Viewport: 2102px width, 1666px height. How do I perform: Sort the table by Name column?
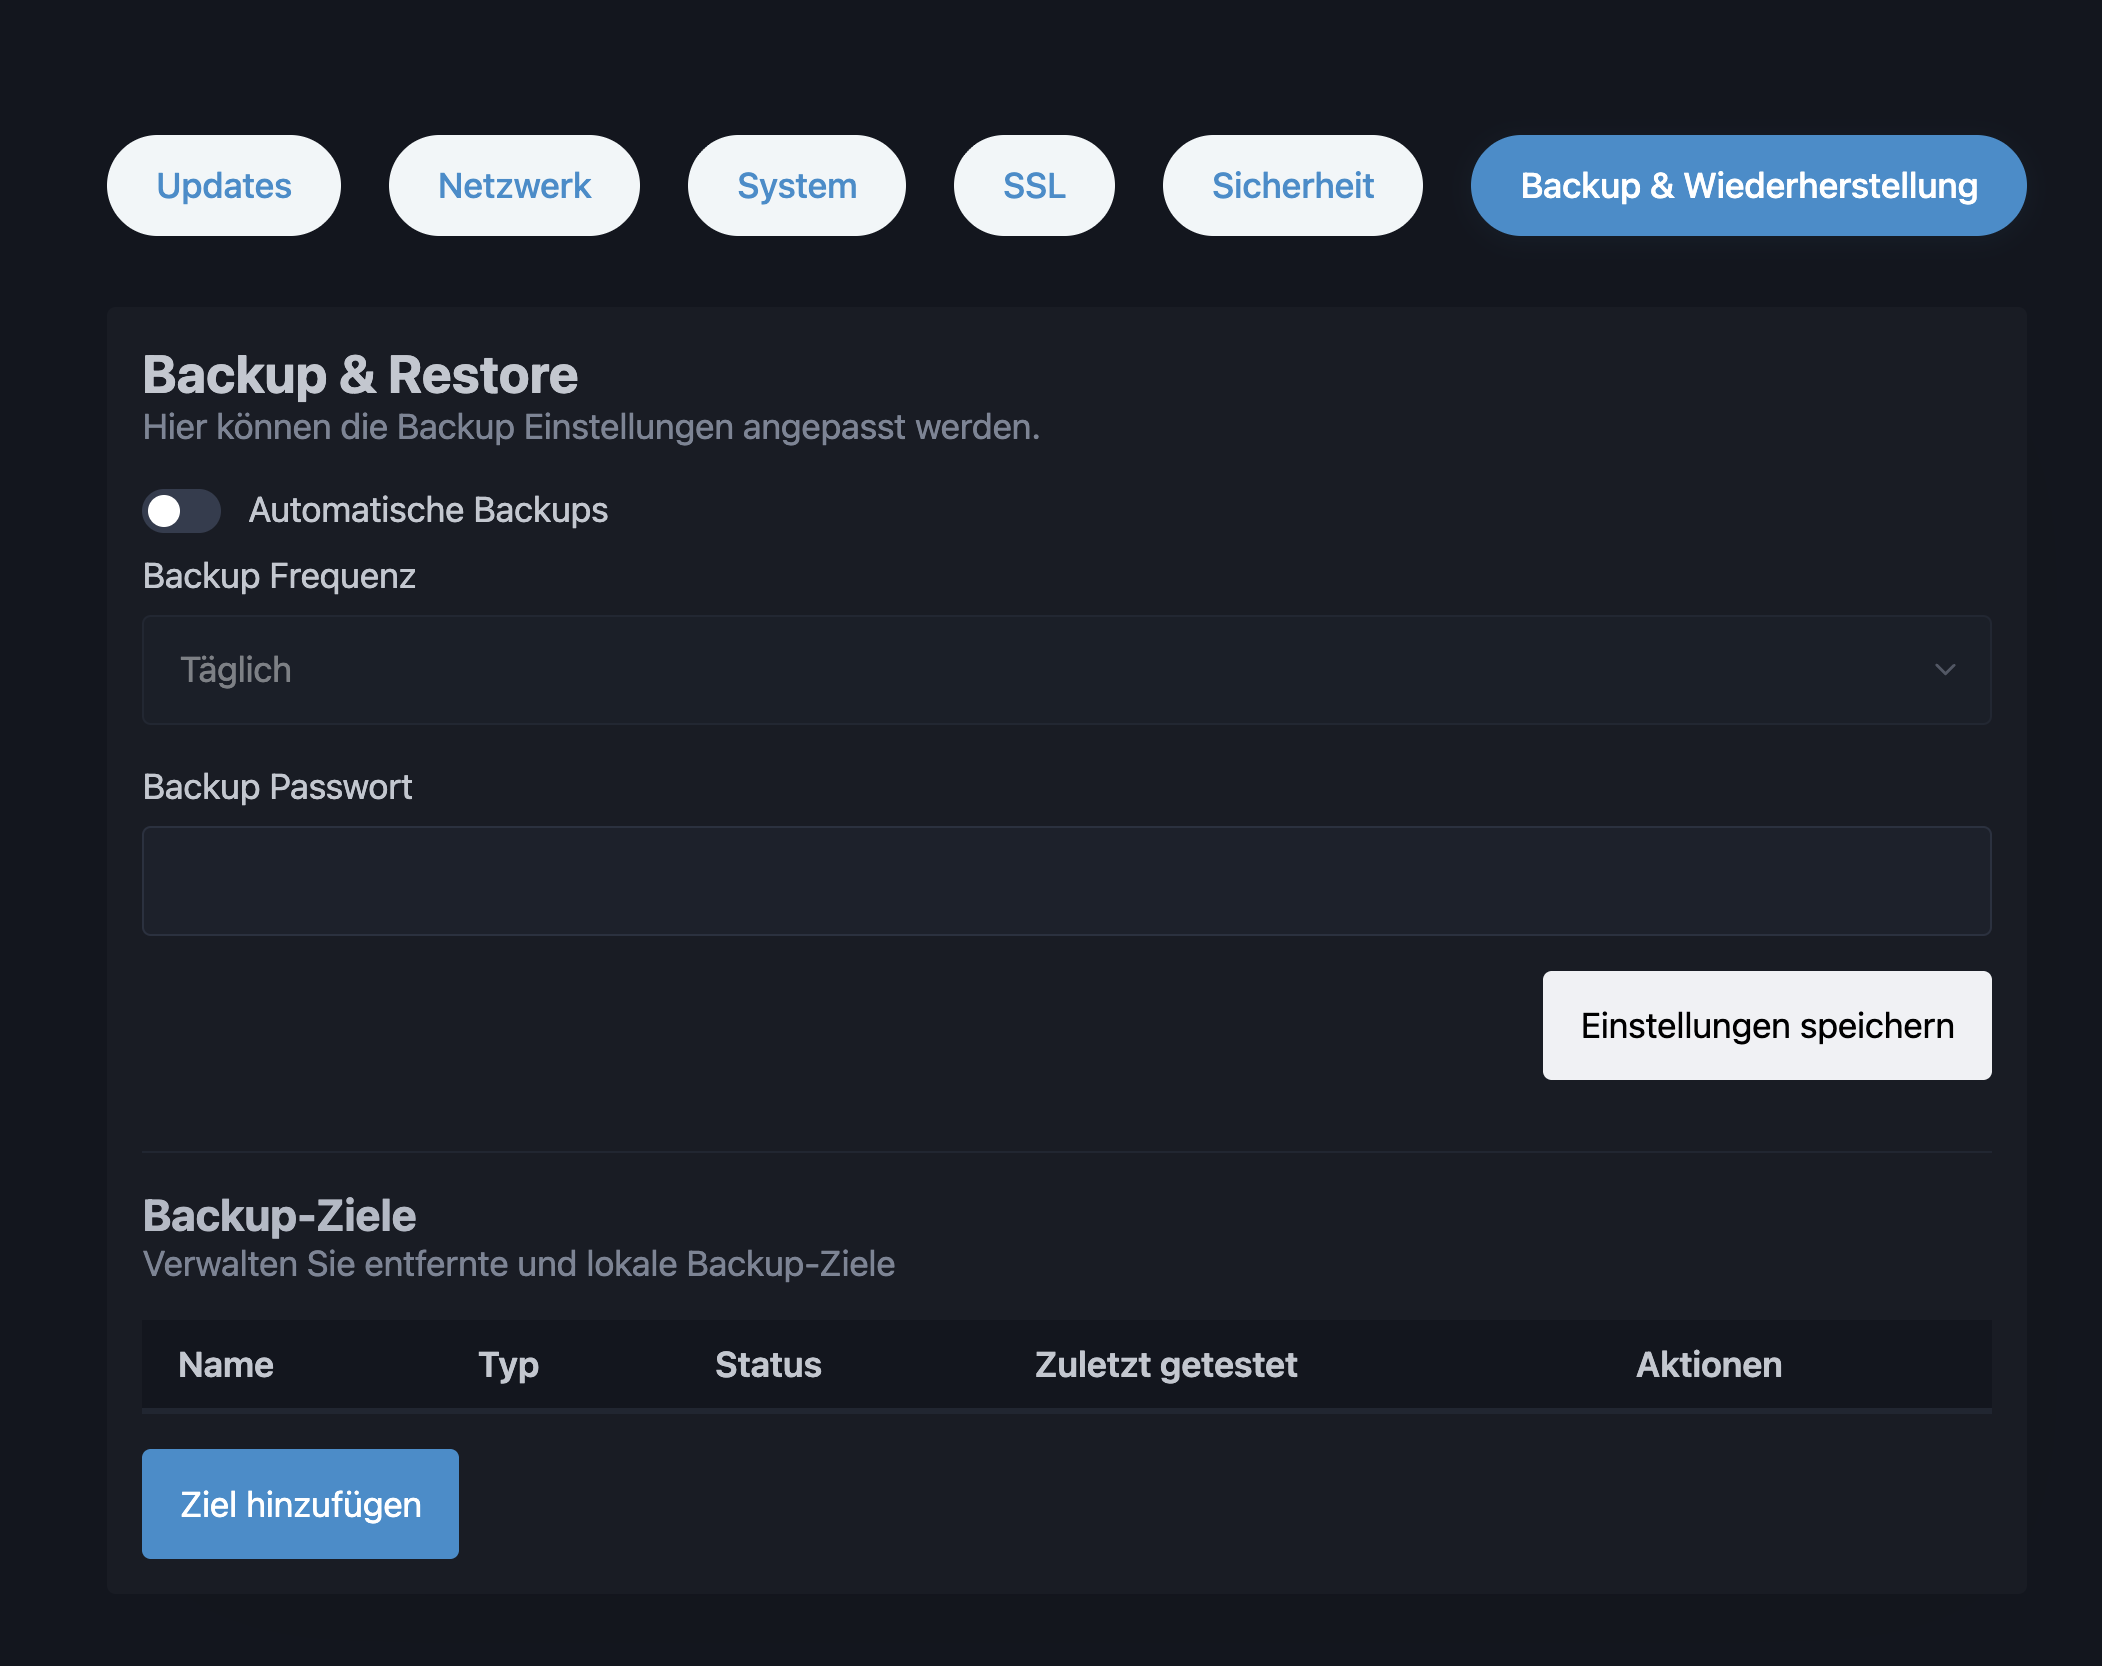coord(225,1365)
